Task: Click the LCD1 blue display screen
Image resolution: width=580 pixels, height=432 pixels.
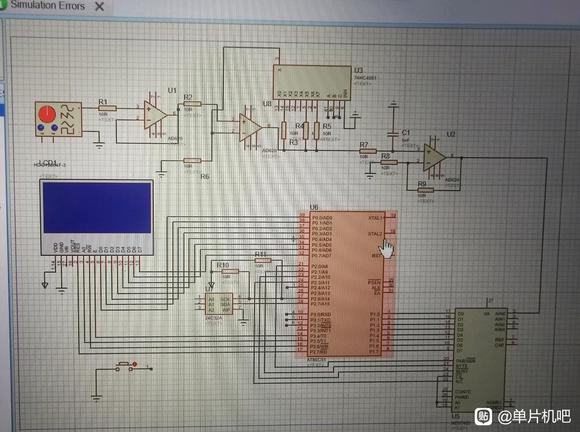Action: [97, 207]
